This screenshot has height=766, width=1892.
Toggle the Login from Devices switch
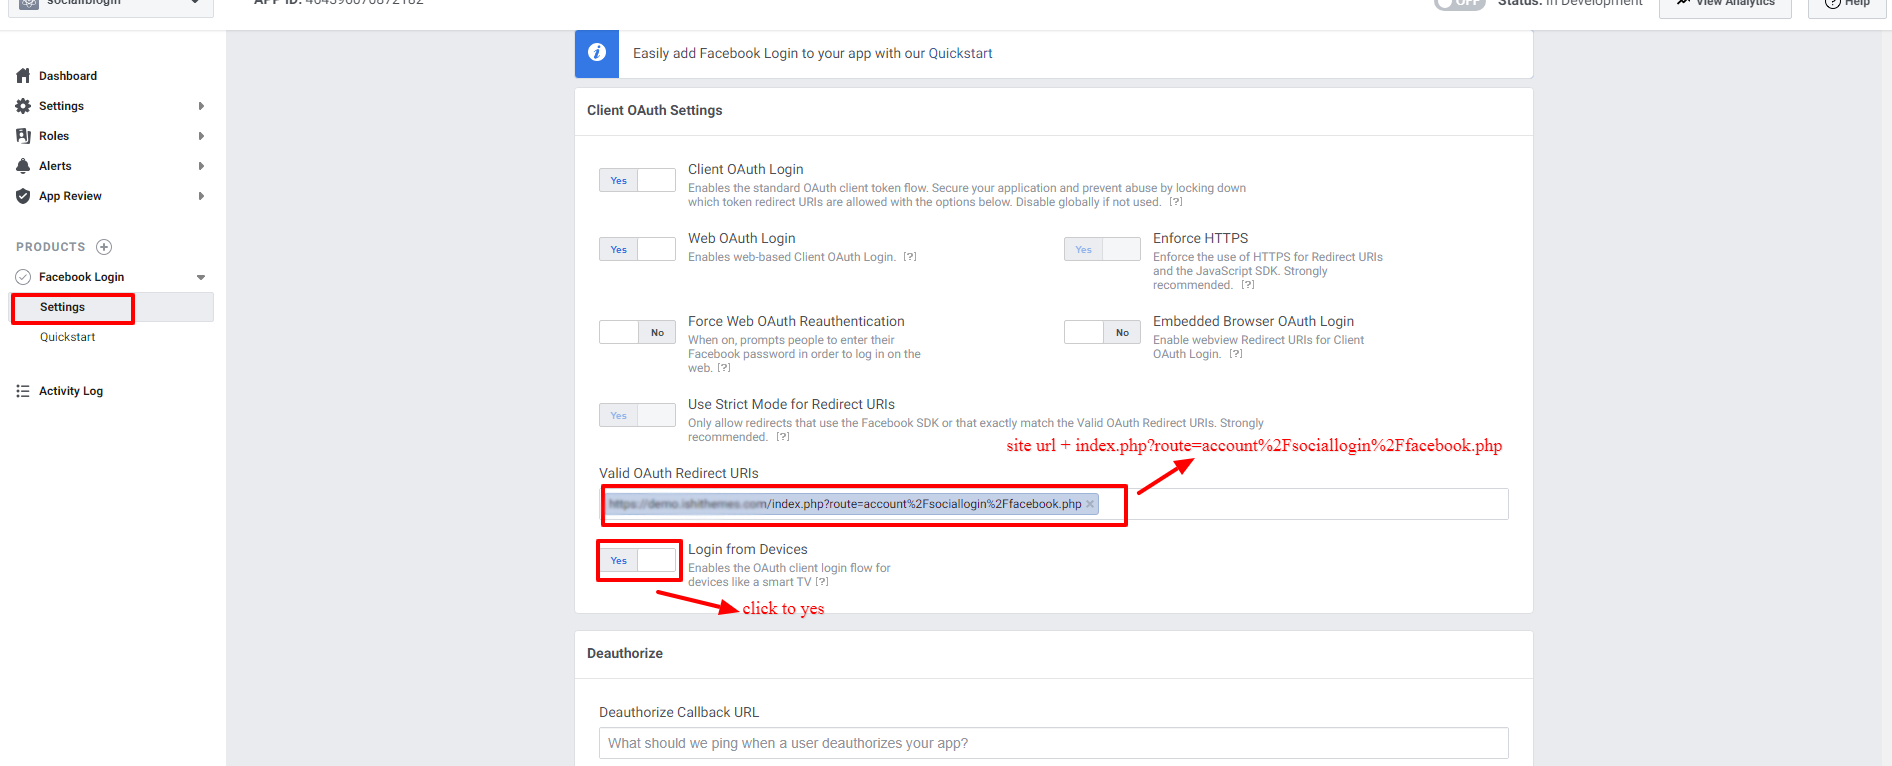pyautogui.click(x=637, y=560)
